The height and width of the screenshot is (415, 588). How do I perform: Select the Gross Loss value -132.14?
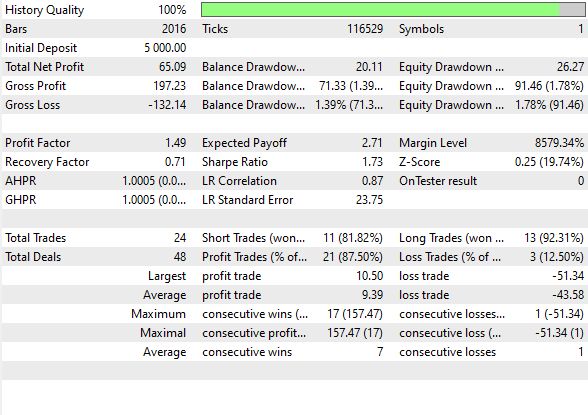167,105
